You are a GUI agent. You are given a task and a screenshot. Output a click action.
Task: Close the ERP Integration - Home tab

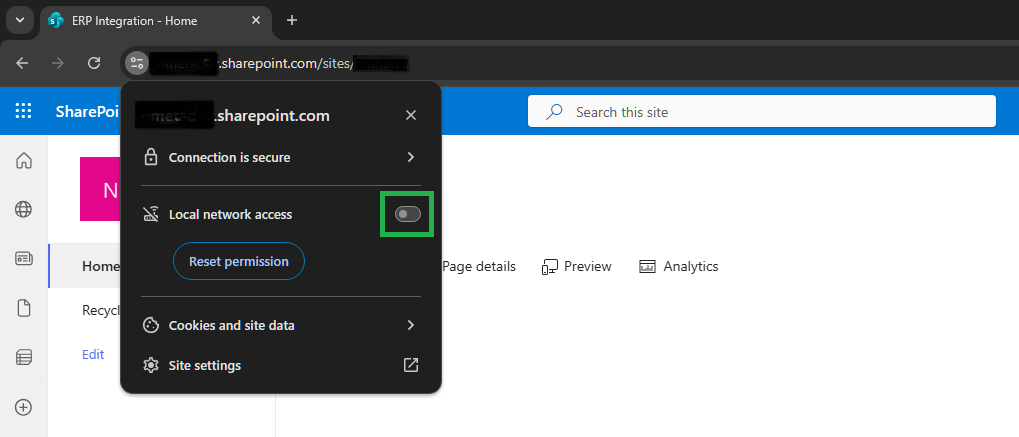click(256, 21)
